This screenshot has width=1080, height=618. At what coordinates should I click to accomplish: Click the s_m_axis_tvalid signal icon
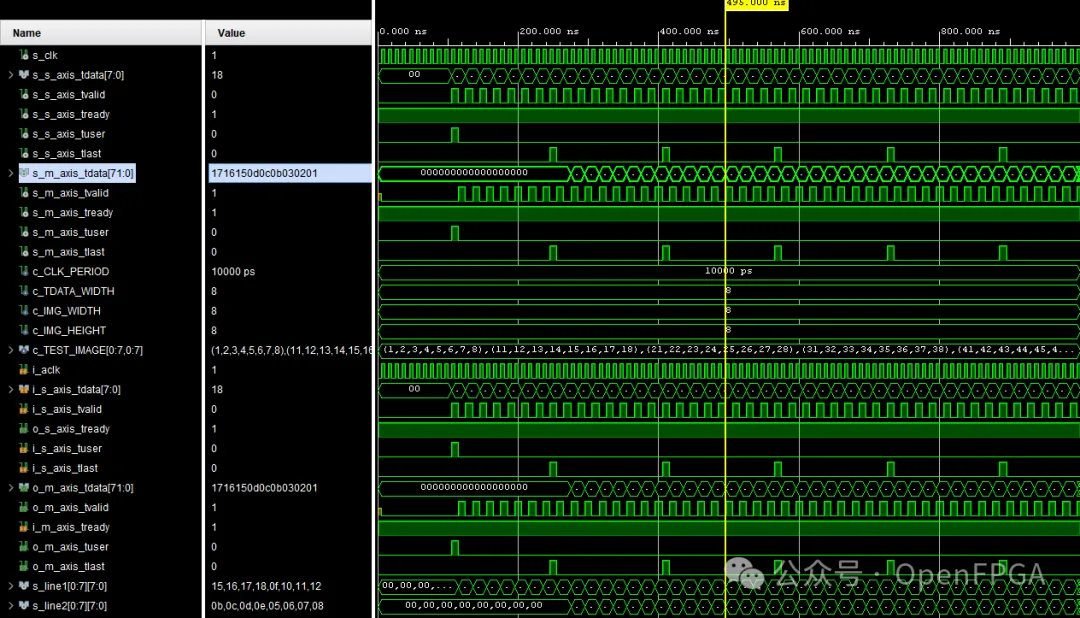[x=24, y=193]
